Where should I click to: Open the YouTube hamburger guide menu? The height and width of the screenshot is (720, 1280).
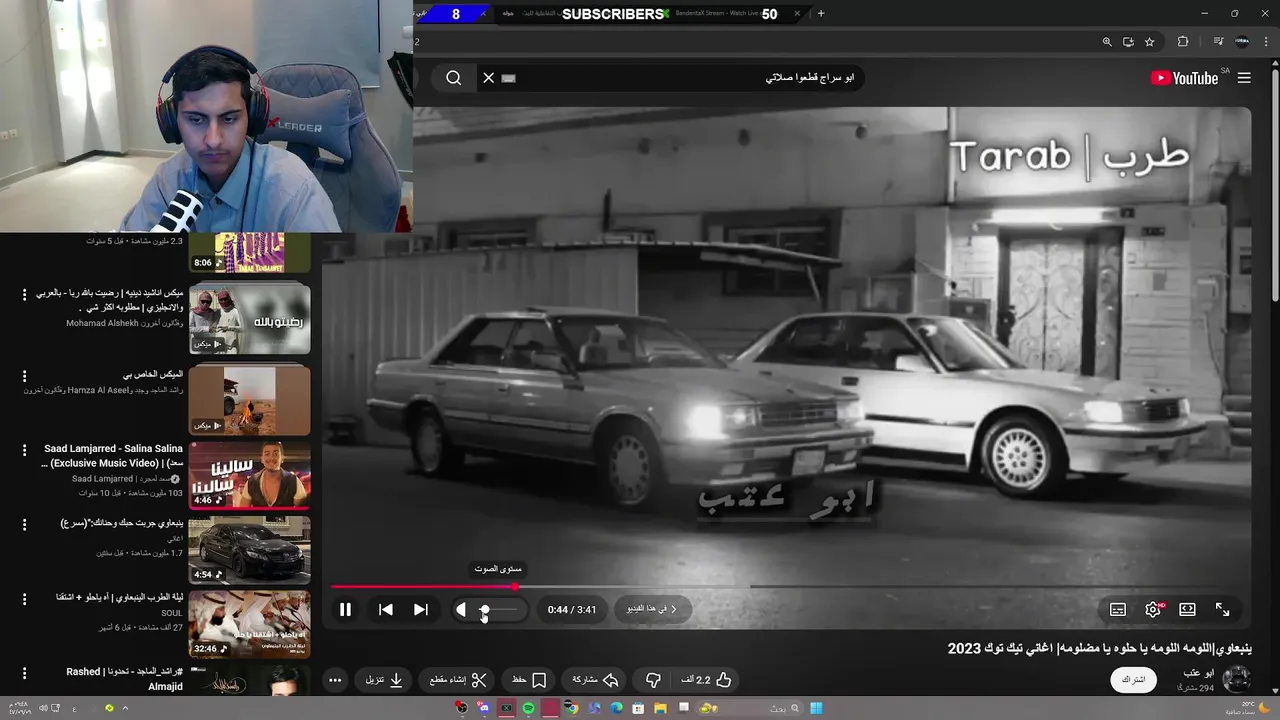[1244, 78]
